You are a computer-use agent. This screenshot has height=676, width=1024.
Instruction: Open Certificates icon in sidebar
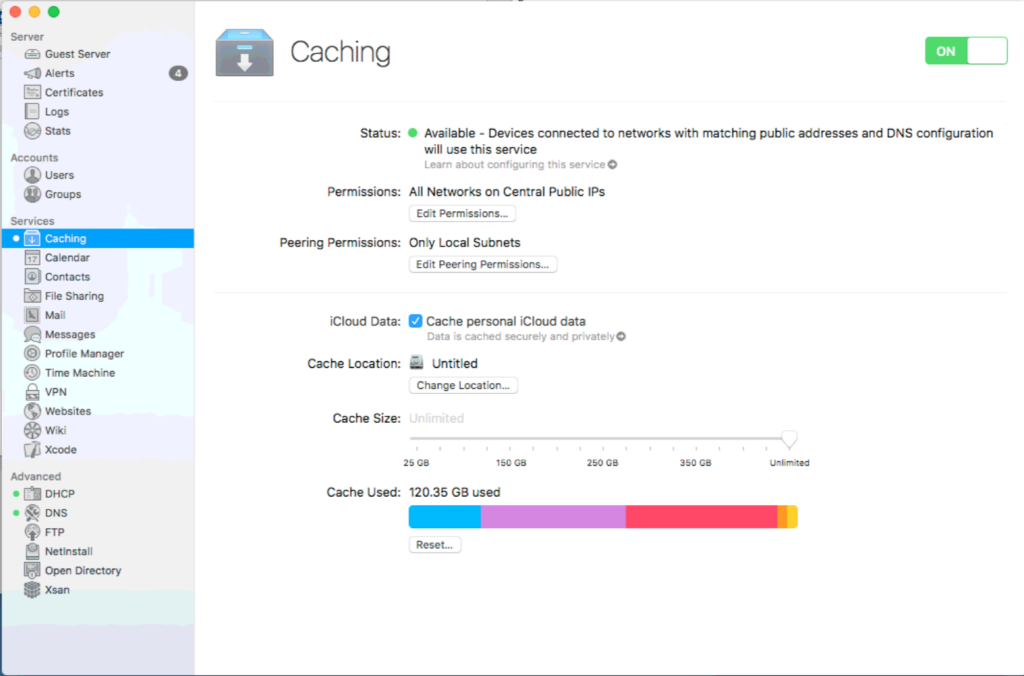(32, 92)
